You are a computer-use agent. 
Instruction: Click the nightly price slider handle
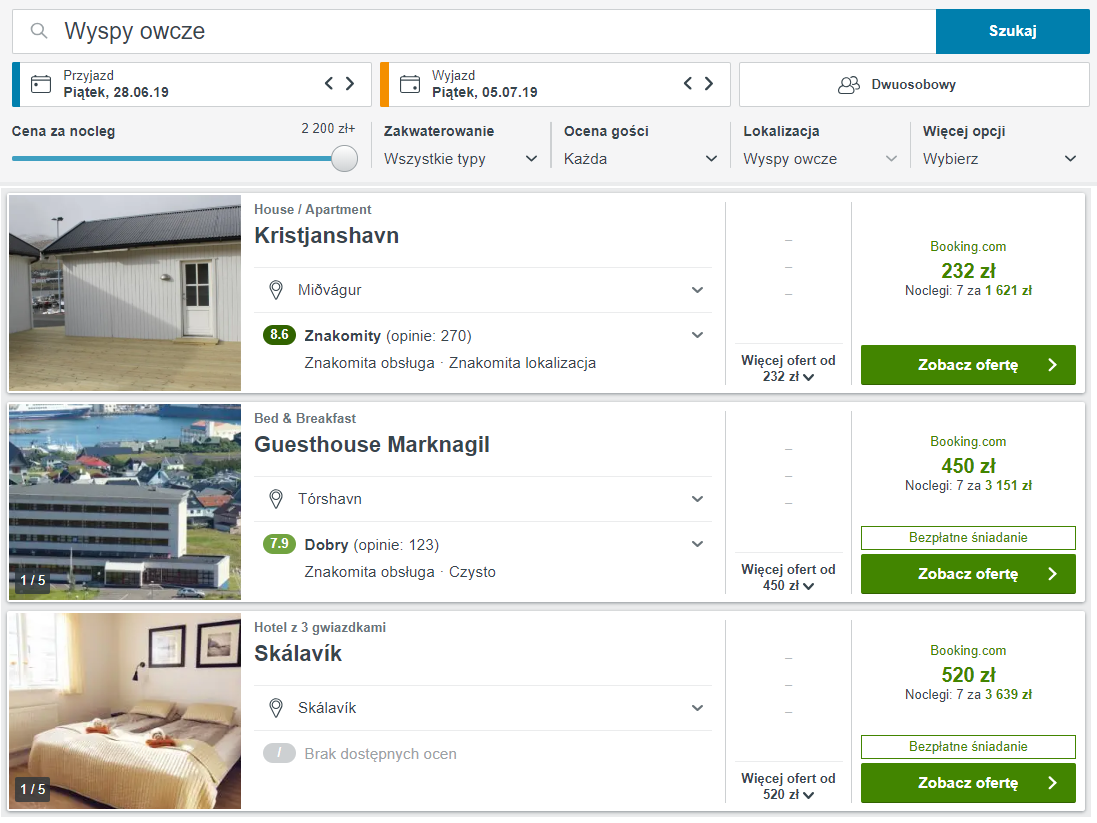tap(344, 158)
